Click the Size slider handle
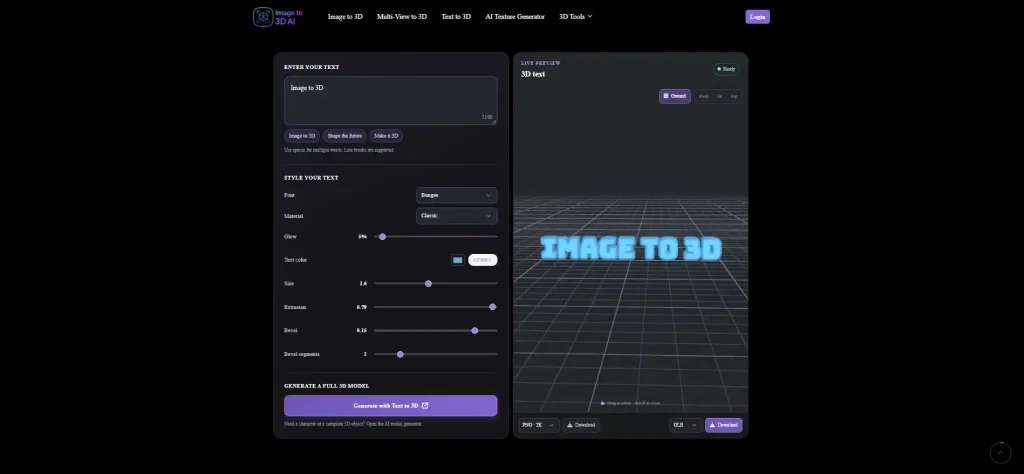This screenshot has height=474, width=1024. [x=428, y=283]
